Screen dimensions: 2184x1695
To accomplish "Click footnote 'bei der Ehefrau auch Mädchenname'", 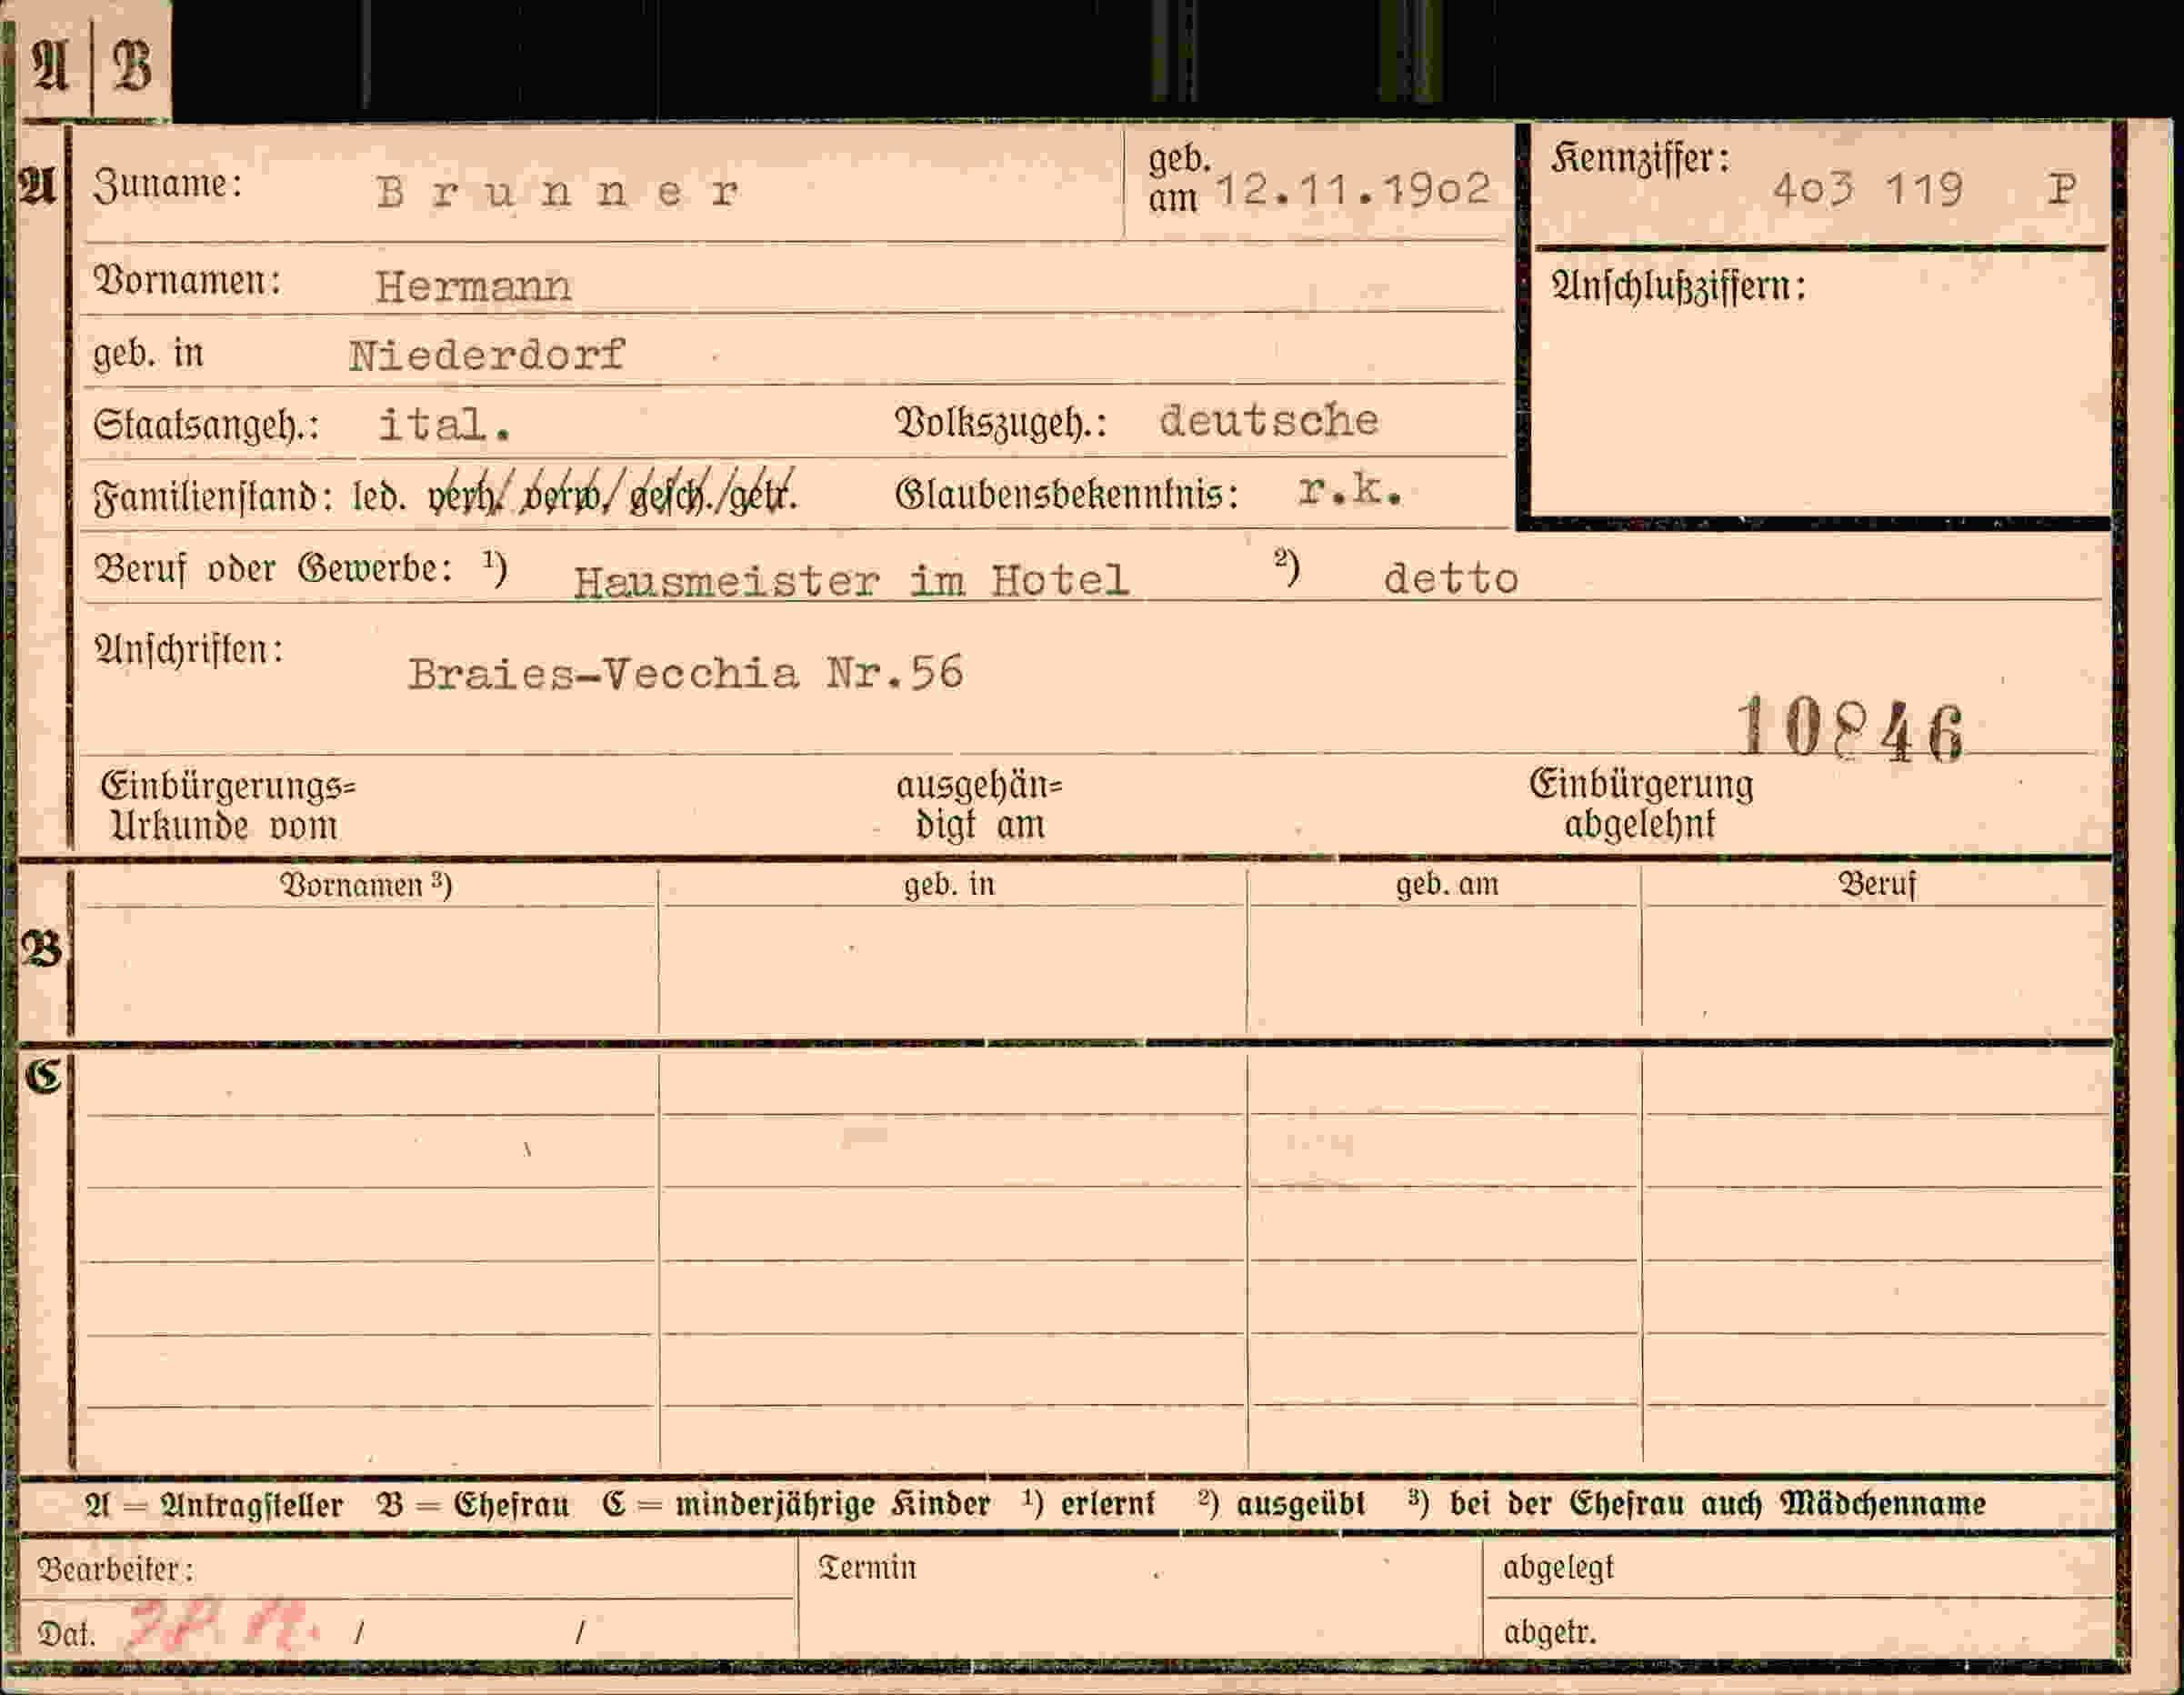I will [1717, 1503].
